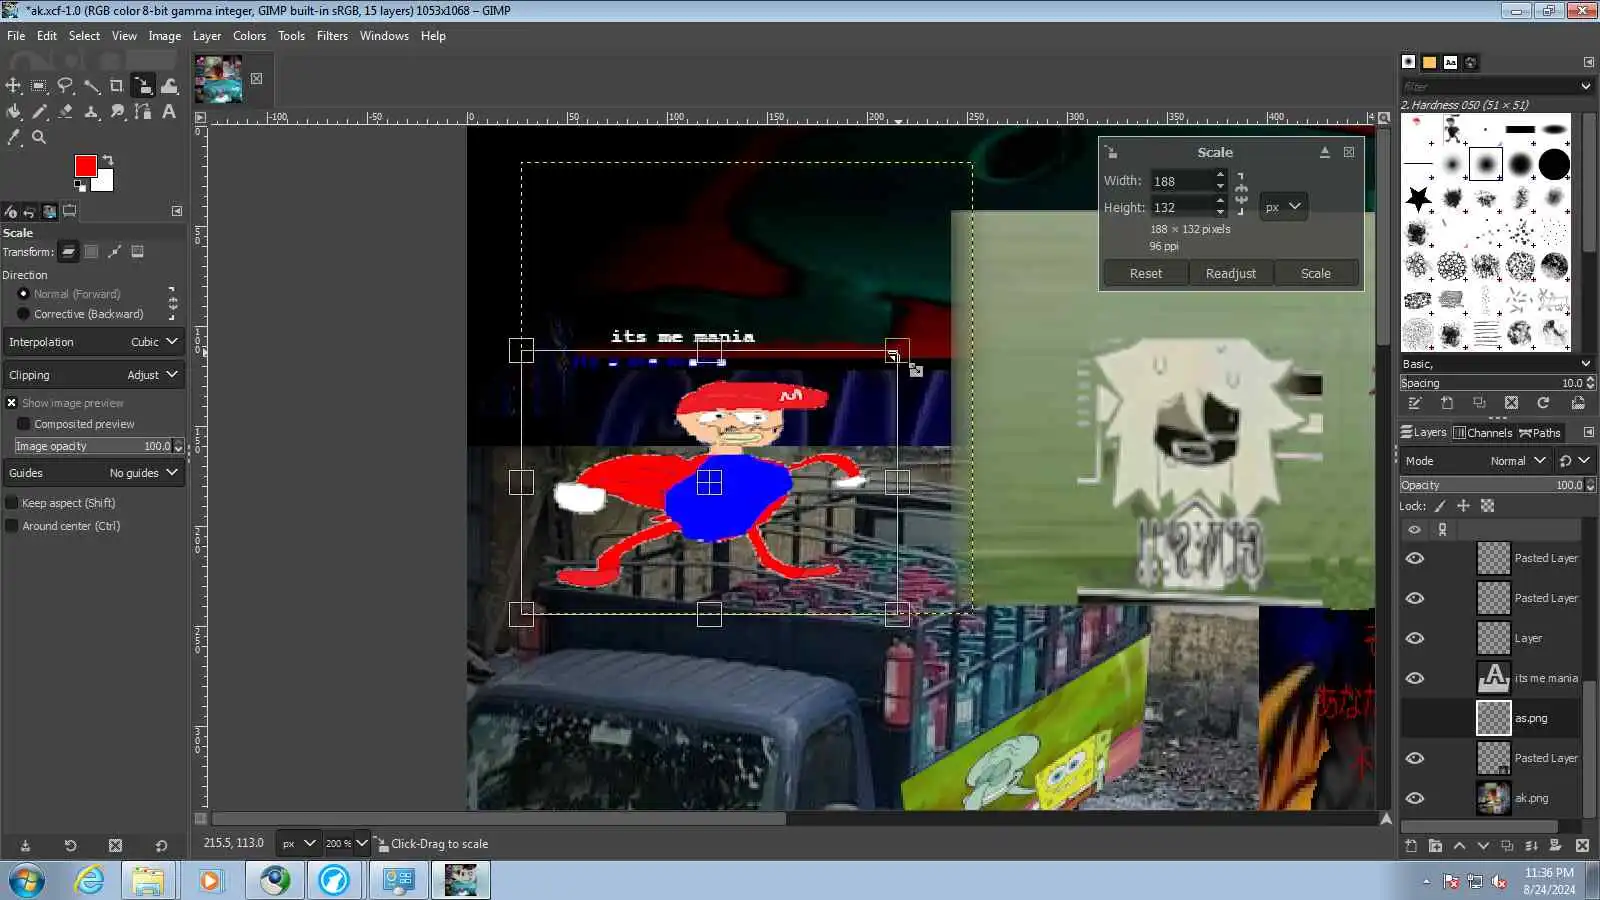Select the Color Picker tool
The image size is (1600, 900).
point(13,138)
